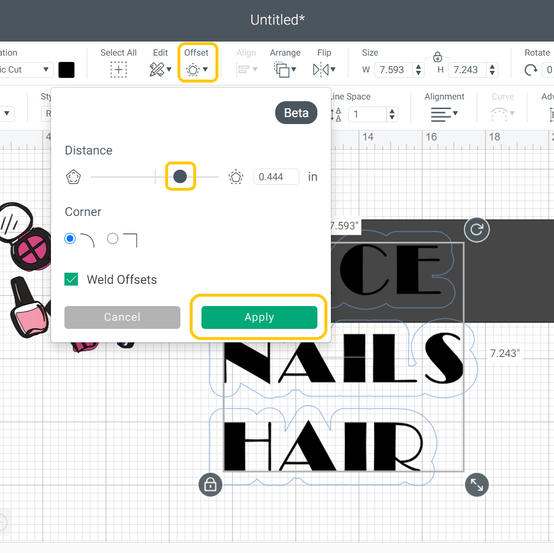Click the offset Distance slider handle
This screenshot has height=553, width=554.
tap(180, 176)
